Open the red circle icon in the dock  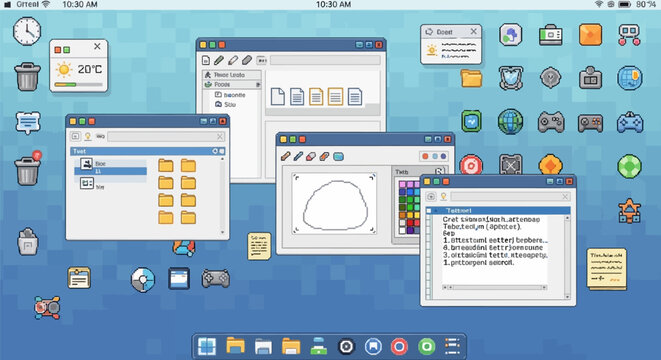pos(399,347)
